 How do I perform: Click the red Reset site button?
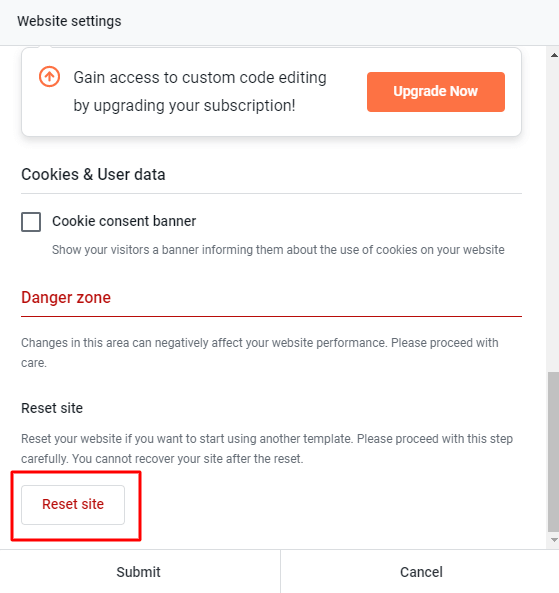pos(73,505)
